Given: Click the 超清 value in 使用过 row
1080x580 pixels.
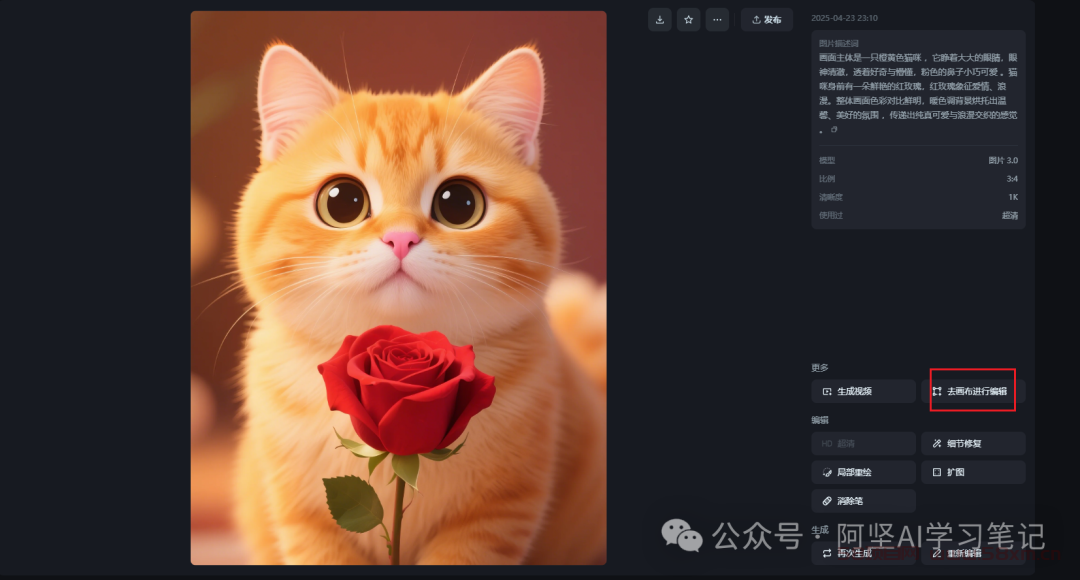Looking at the screenshot, I should point(1010,216).
